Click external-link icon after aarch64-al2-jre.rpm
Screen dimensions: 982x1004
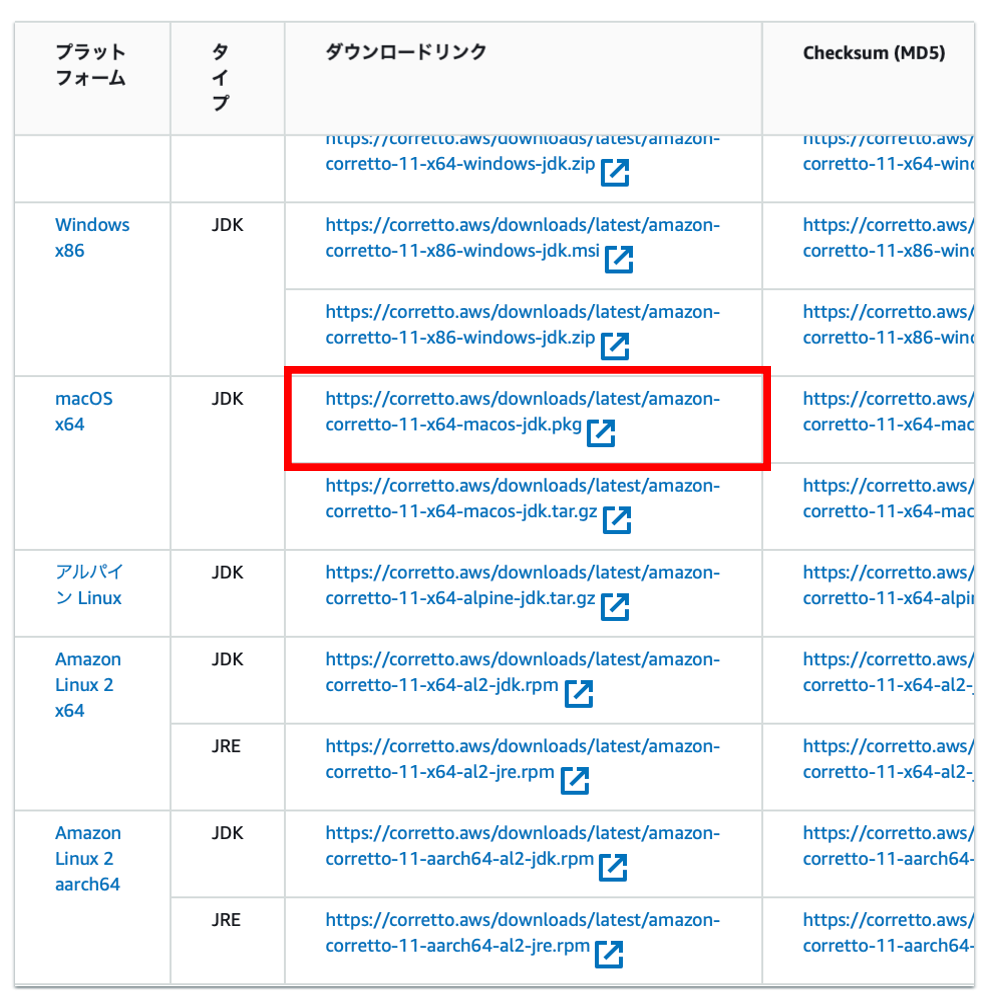coord(609,954)
